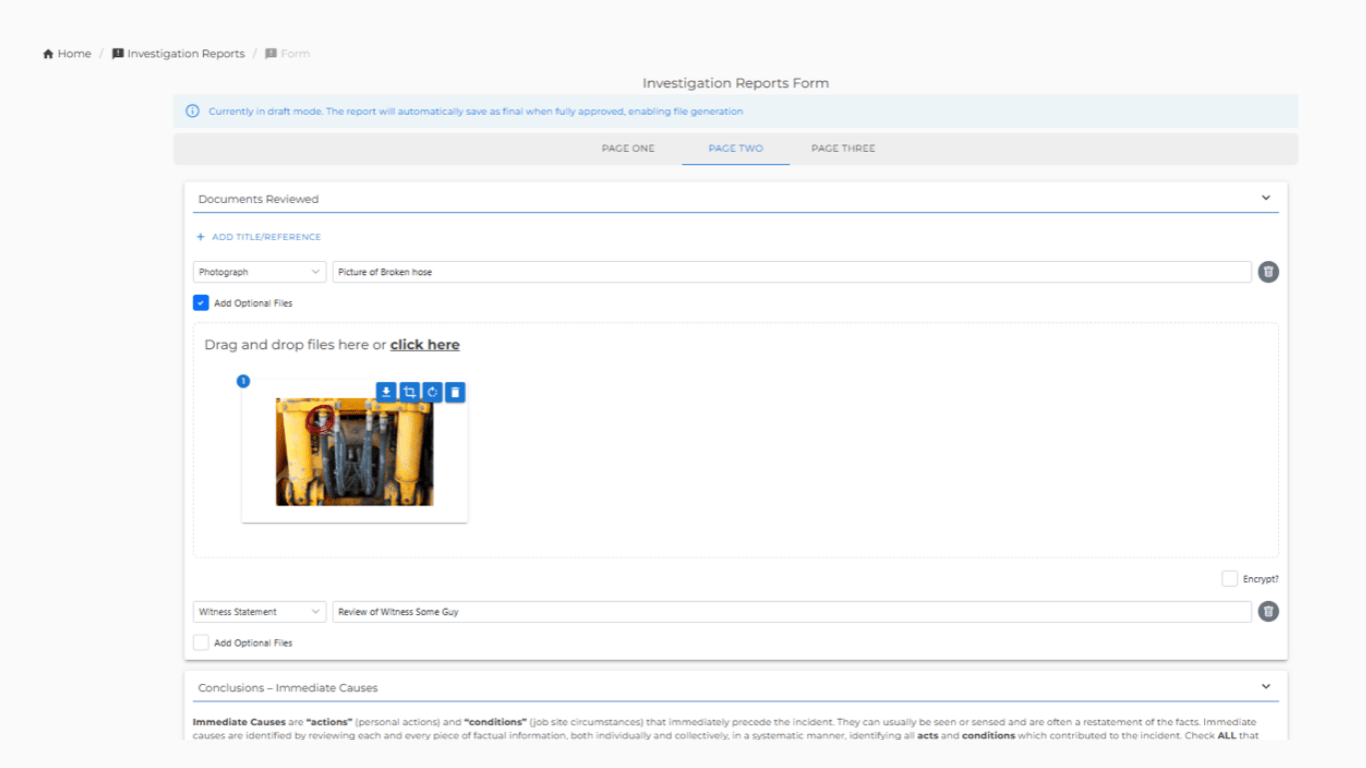Open Investigation Reports from the breadcrumb
Image resolution: width=1366 pixels, height=768 pixels.
(186, 53)
